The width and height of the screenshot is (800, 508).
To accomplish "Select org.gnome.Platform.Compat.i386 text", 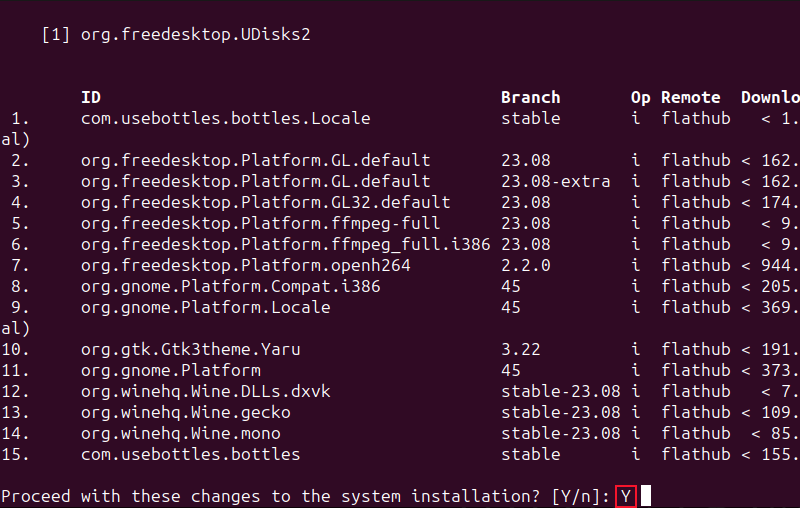I will 230,286.
